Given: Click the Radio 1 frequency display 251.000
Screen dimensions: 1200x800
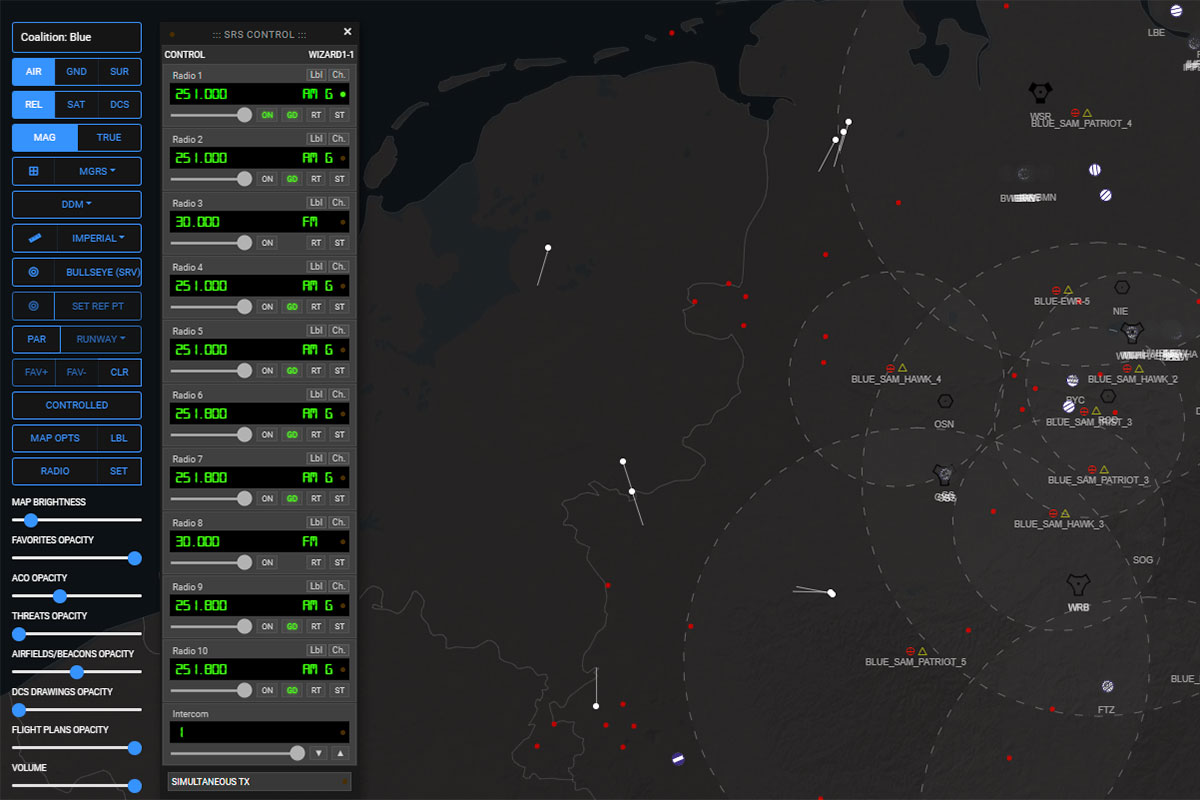Looking at the screenshot, I should (202, 94).
